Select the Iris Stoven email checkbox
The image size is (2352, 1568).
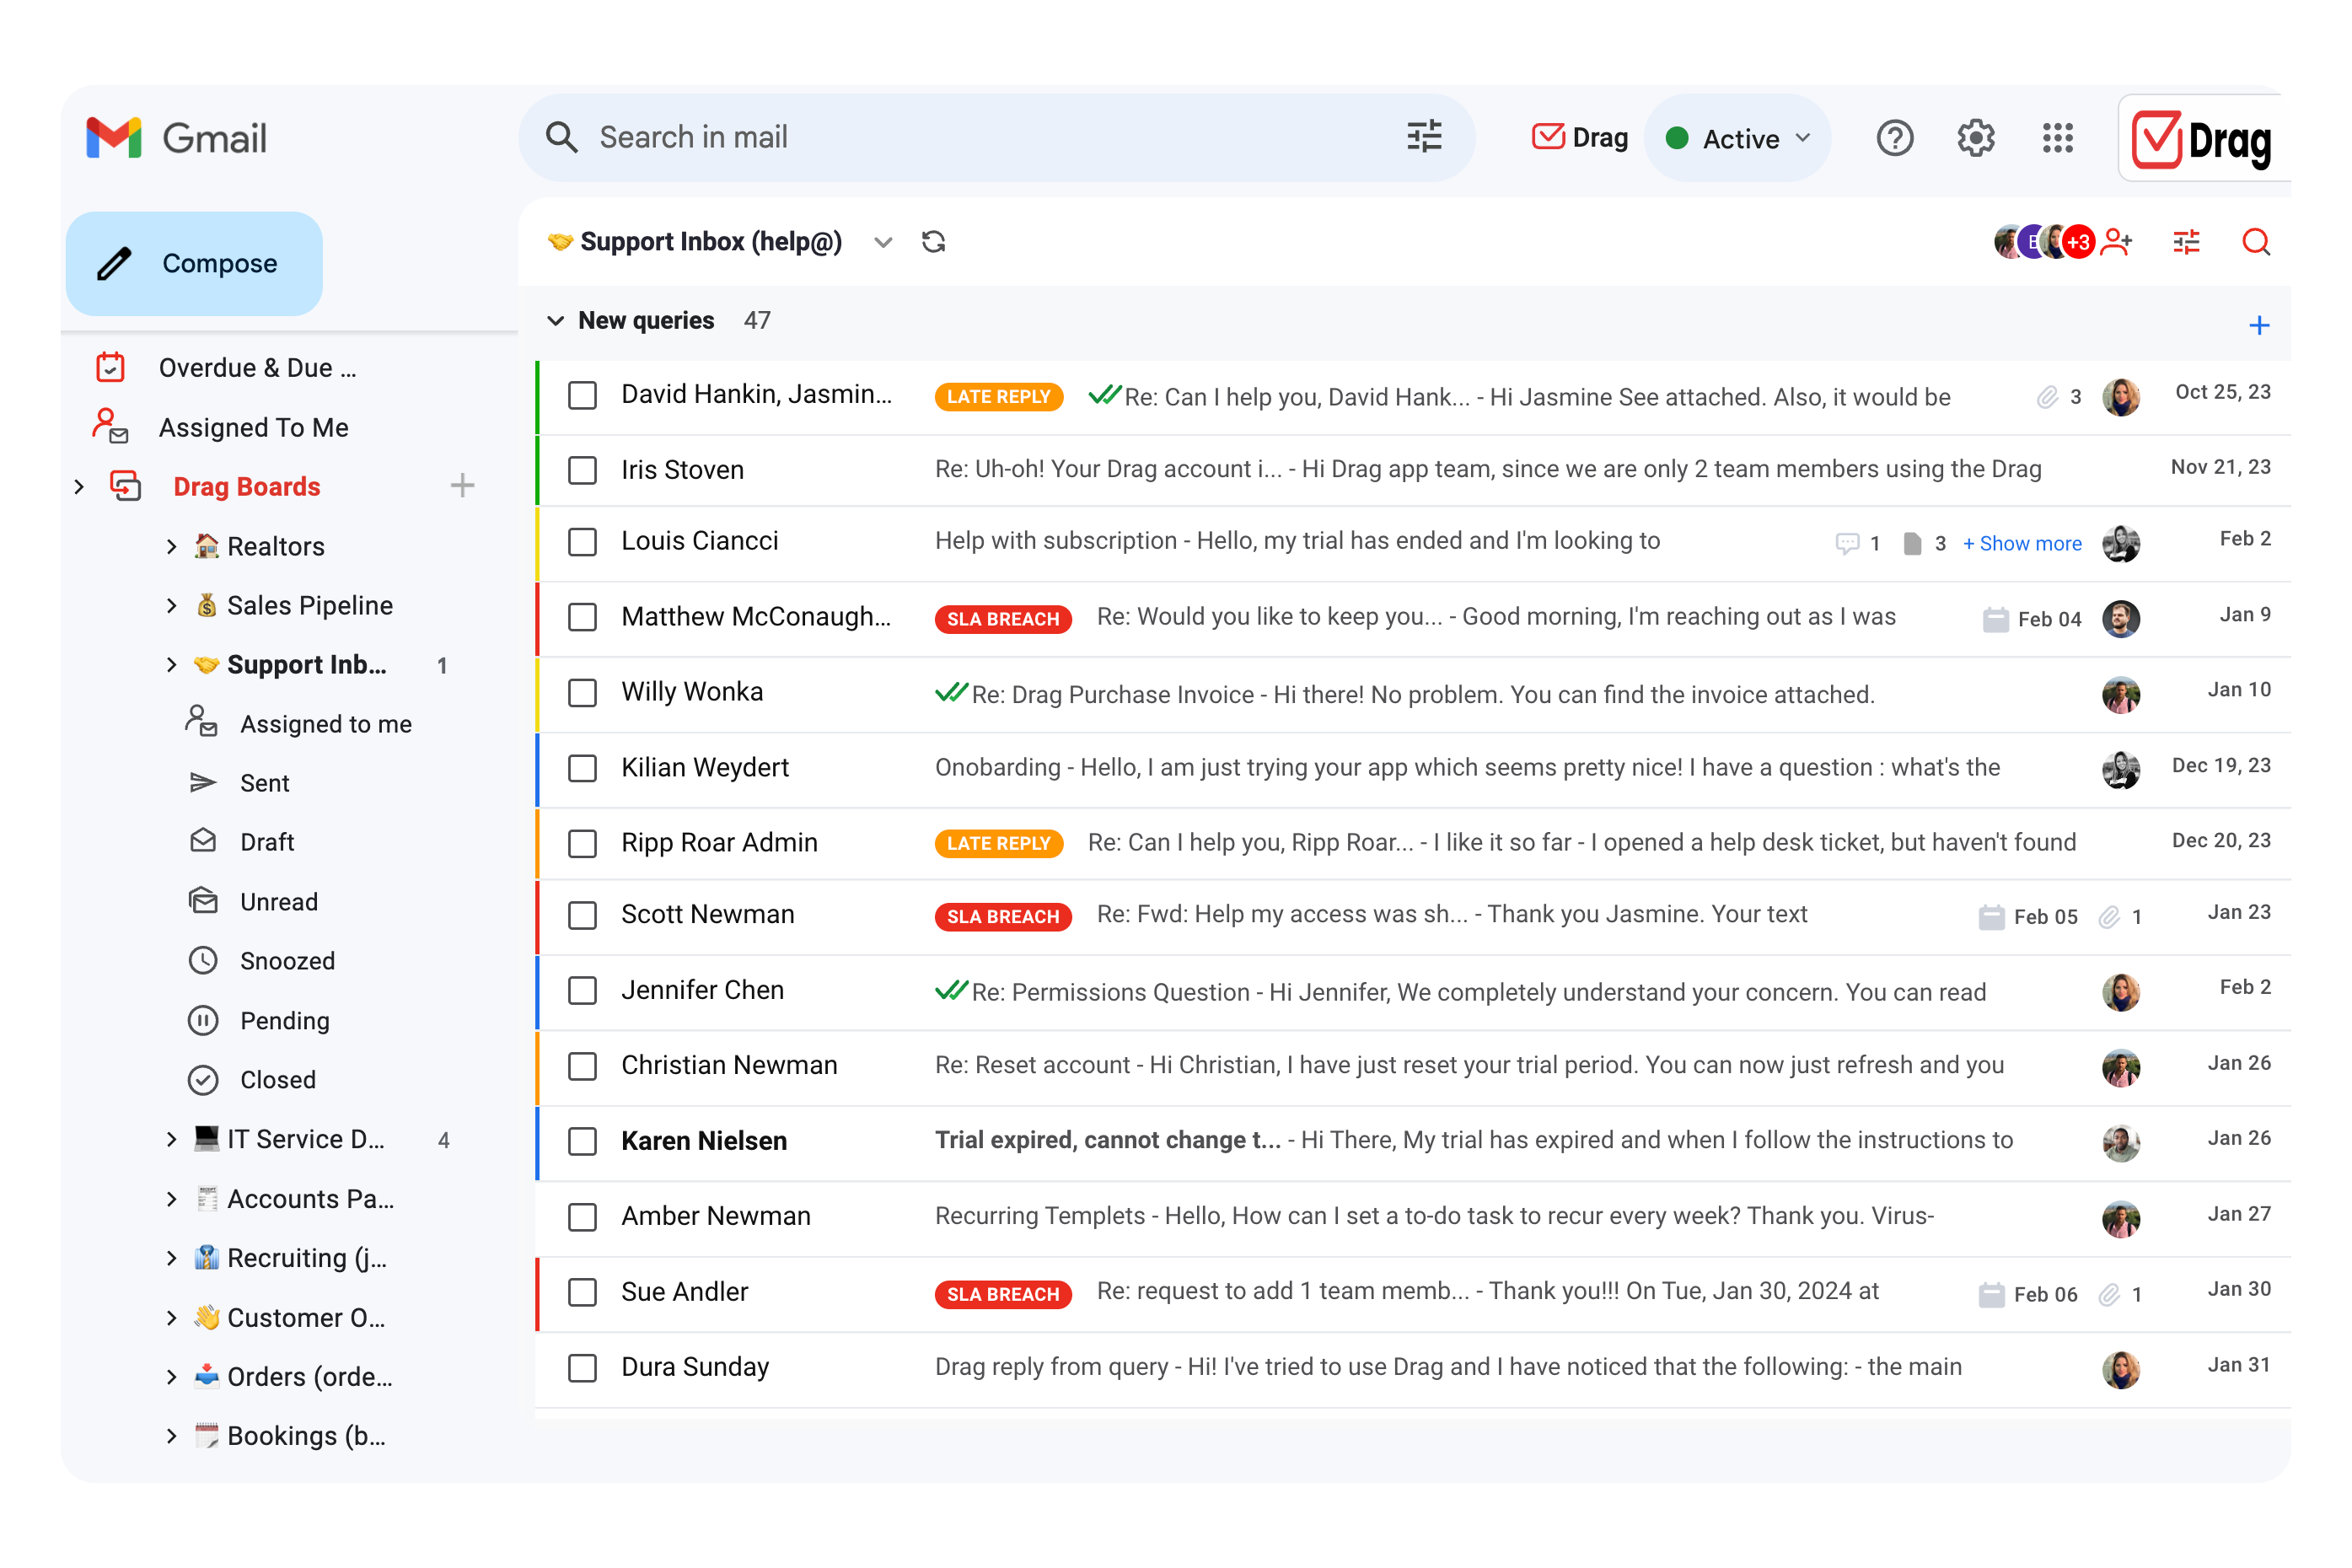pyautogui.click(x=582, y=470)
